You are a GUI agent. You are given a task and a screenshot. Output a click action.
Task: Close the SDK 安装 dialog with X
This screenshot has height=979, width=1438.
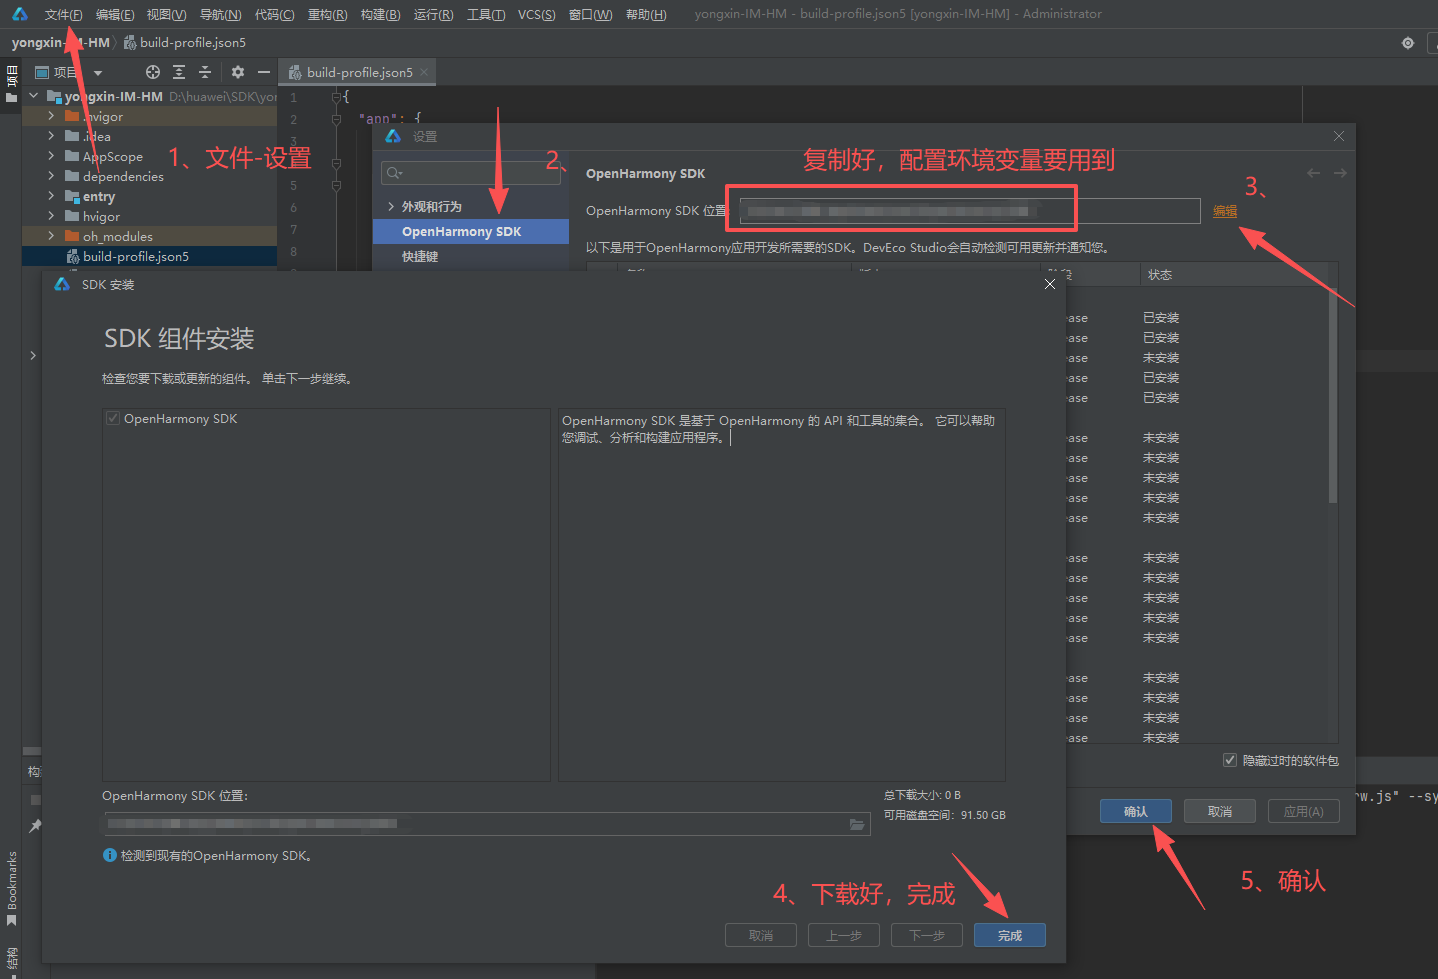[1049, 284]
